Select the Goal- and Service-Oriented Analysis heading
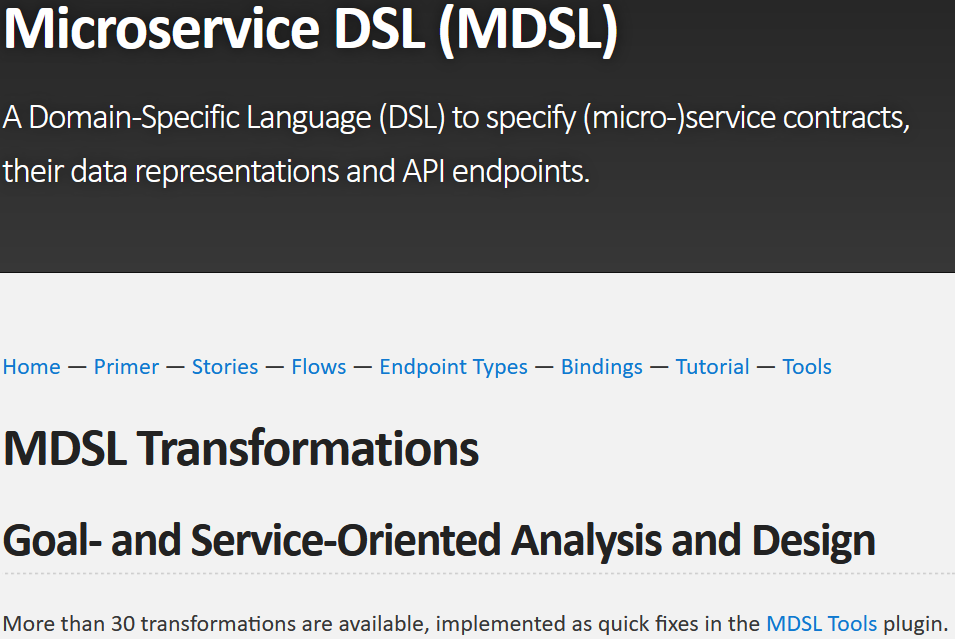The width and height of the screenshot is (955, 639). [x=439, y=540]
